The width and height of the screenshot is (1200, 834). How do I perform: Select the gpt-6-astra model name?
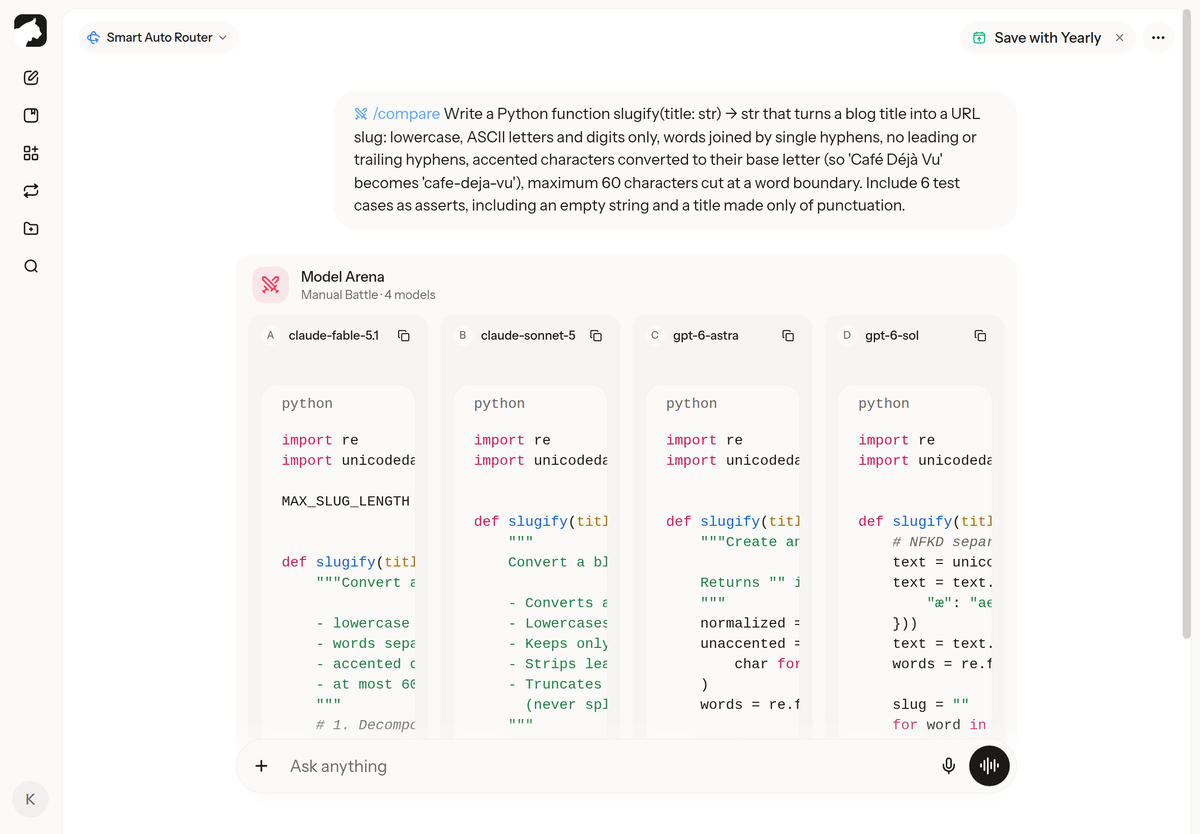(706, 336)
